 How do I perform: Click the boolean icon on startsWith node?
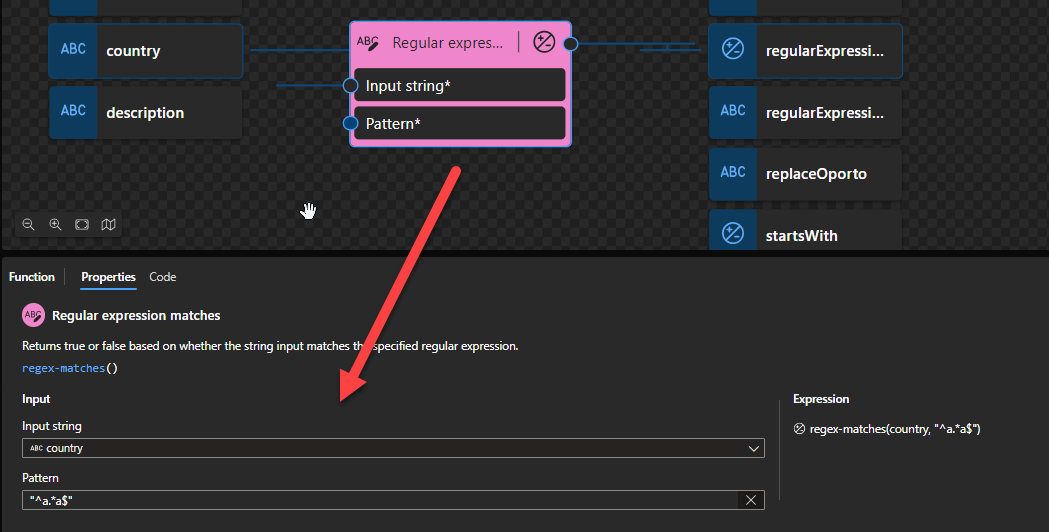tap(733, 234)
